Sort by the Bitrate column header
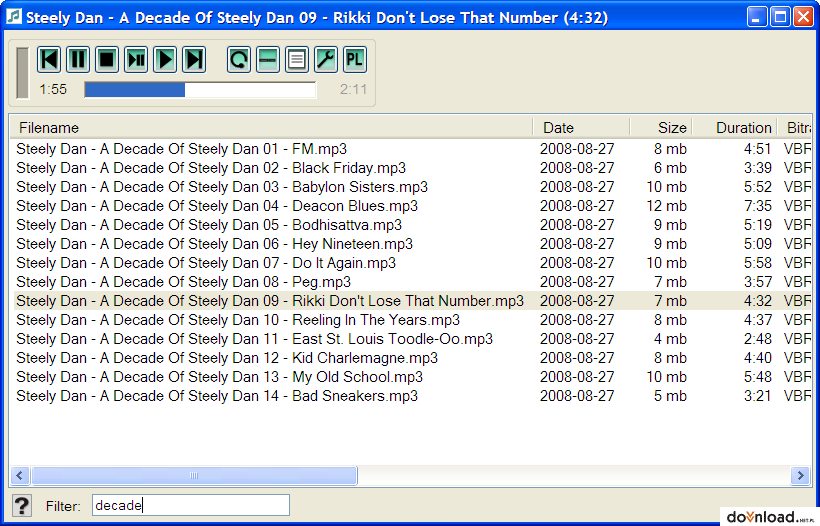The image size is (820, 526). [795, 128]
